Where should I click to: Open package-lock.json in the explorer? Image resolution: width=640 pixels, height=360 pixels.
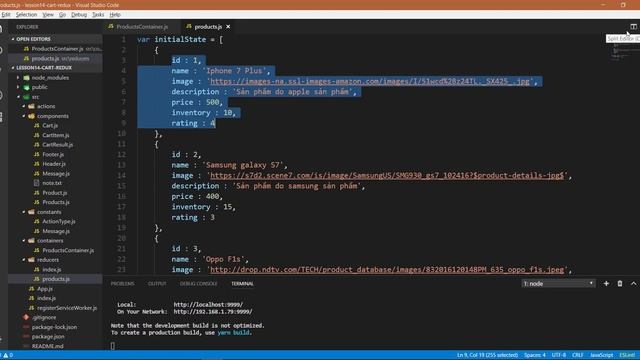[55, 327]
